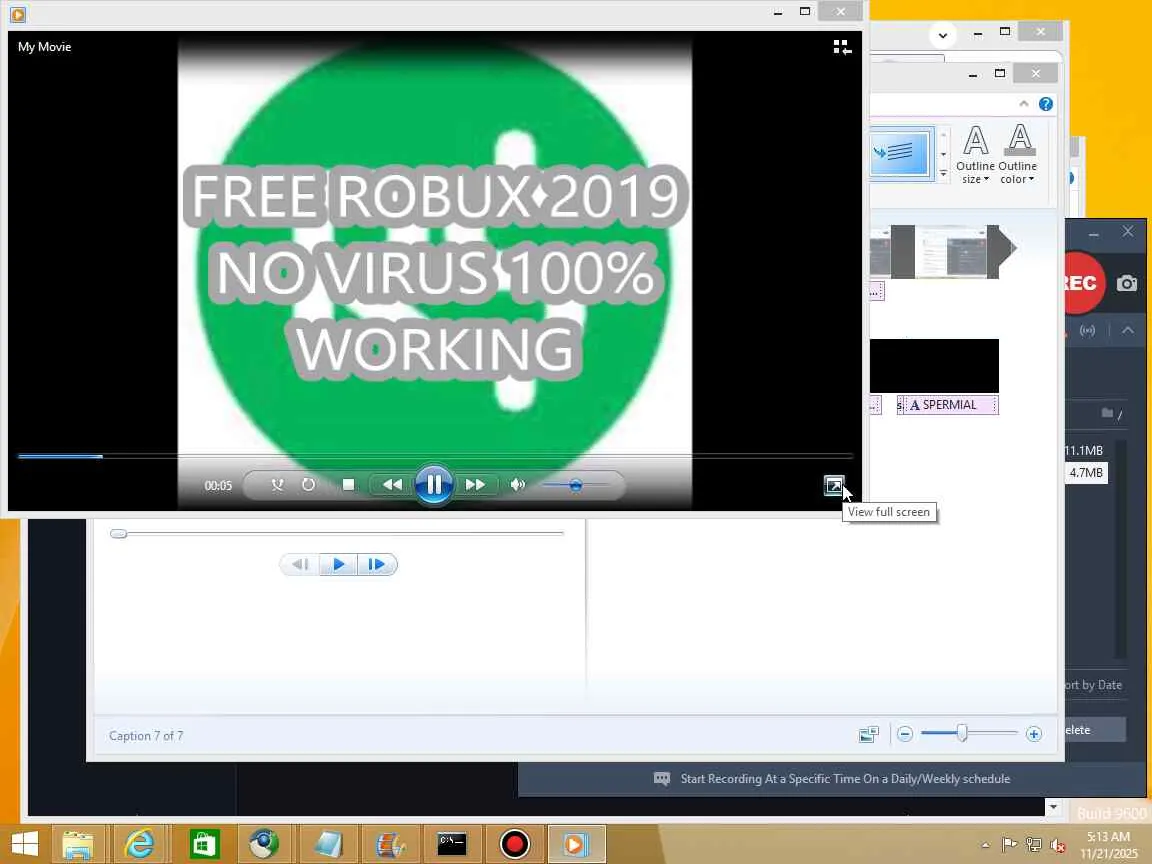Switch to the screen recorder taskbar icon
Viewport: 1152px width, 864px height.
click(x=514, y=844)
